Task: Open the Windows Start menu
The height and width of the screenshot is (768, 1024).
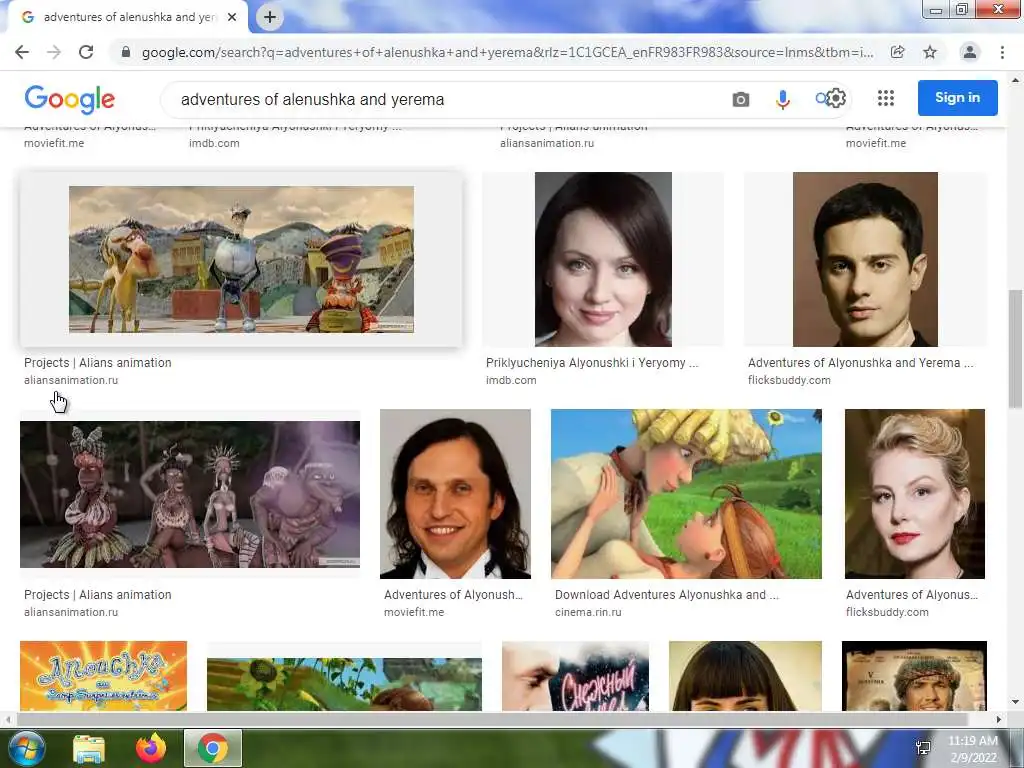Action: point(26,748)
